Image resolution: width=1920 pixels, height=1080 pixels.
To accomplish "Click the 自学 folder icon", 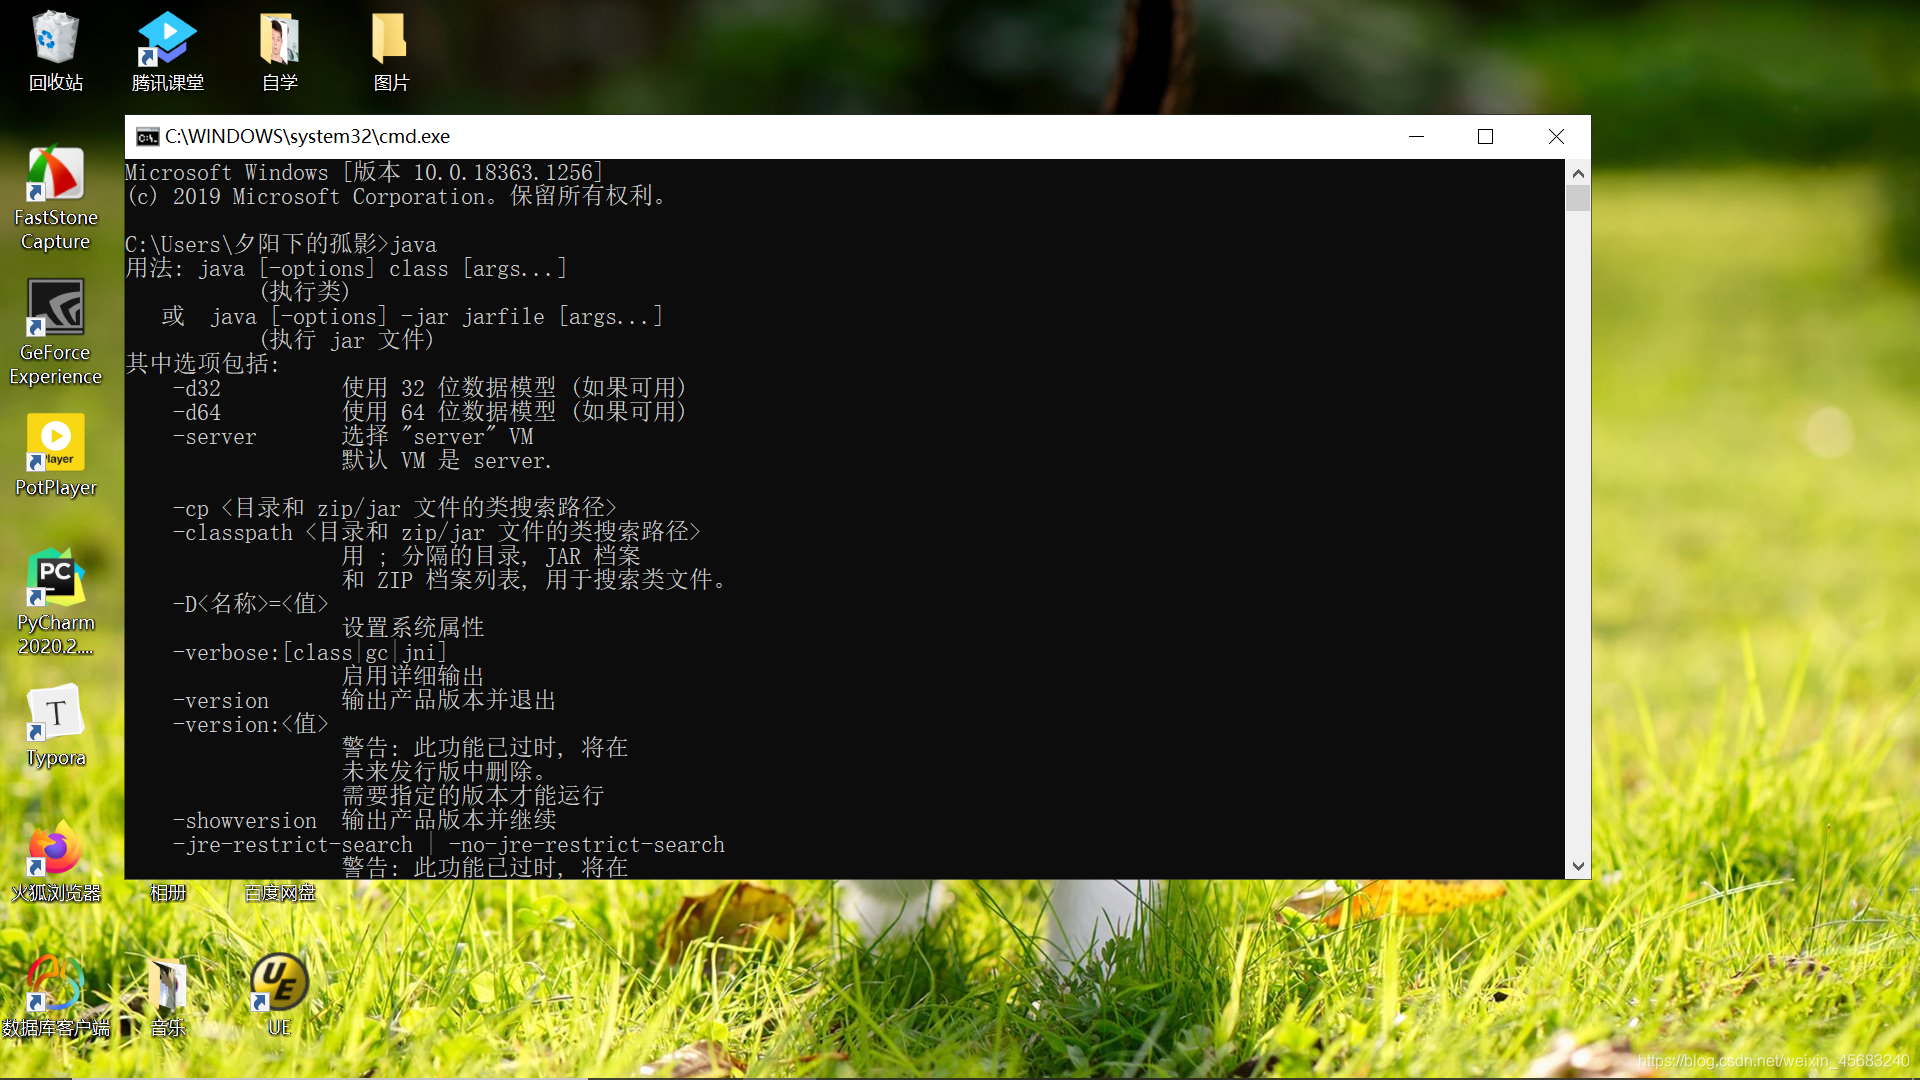I will pos(279,40).
